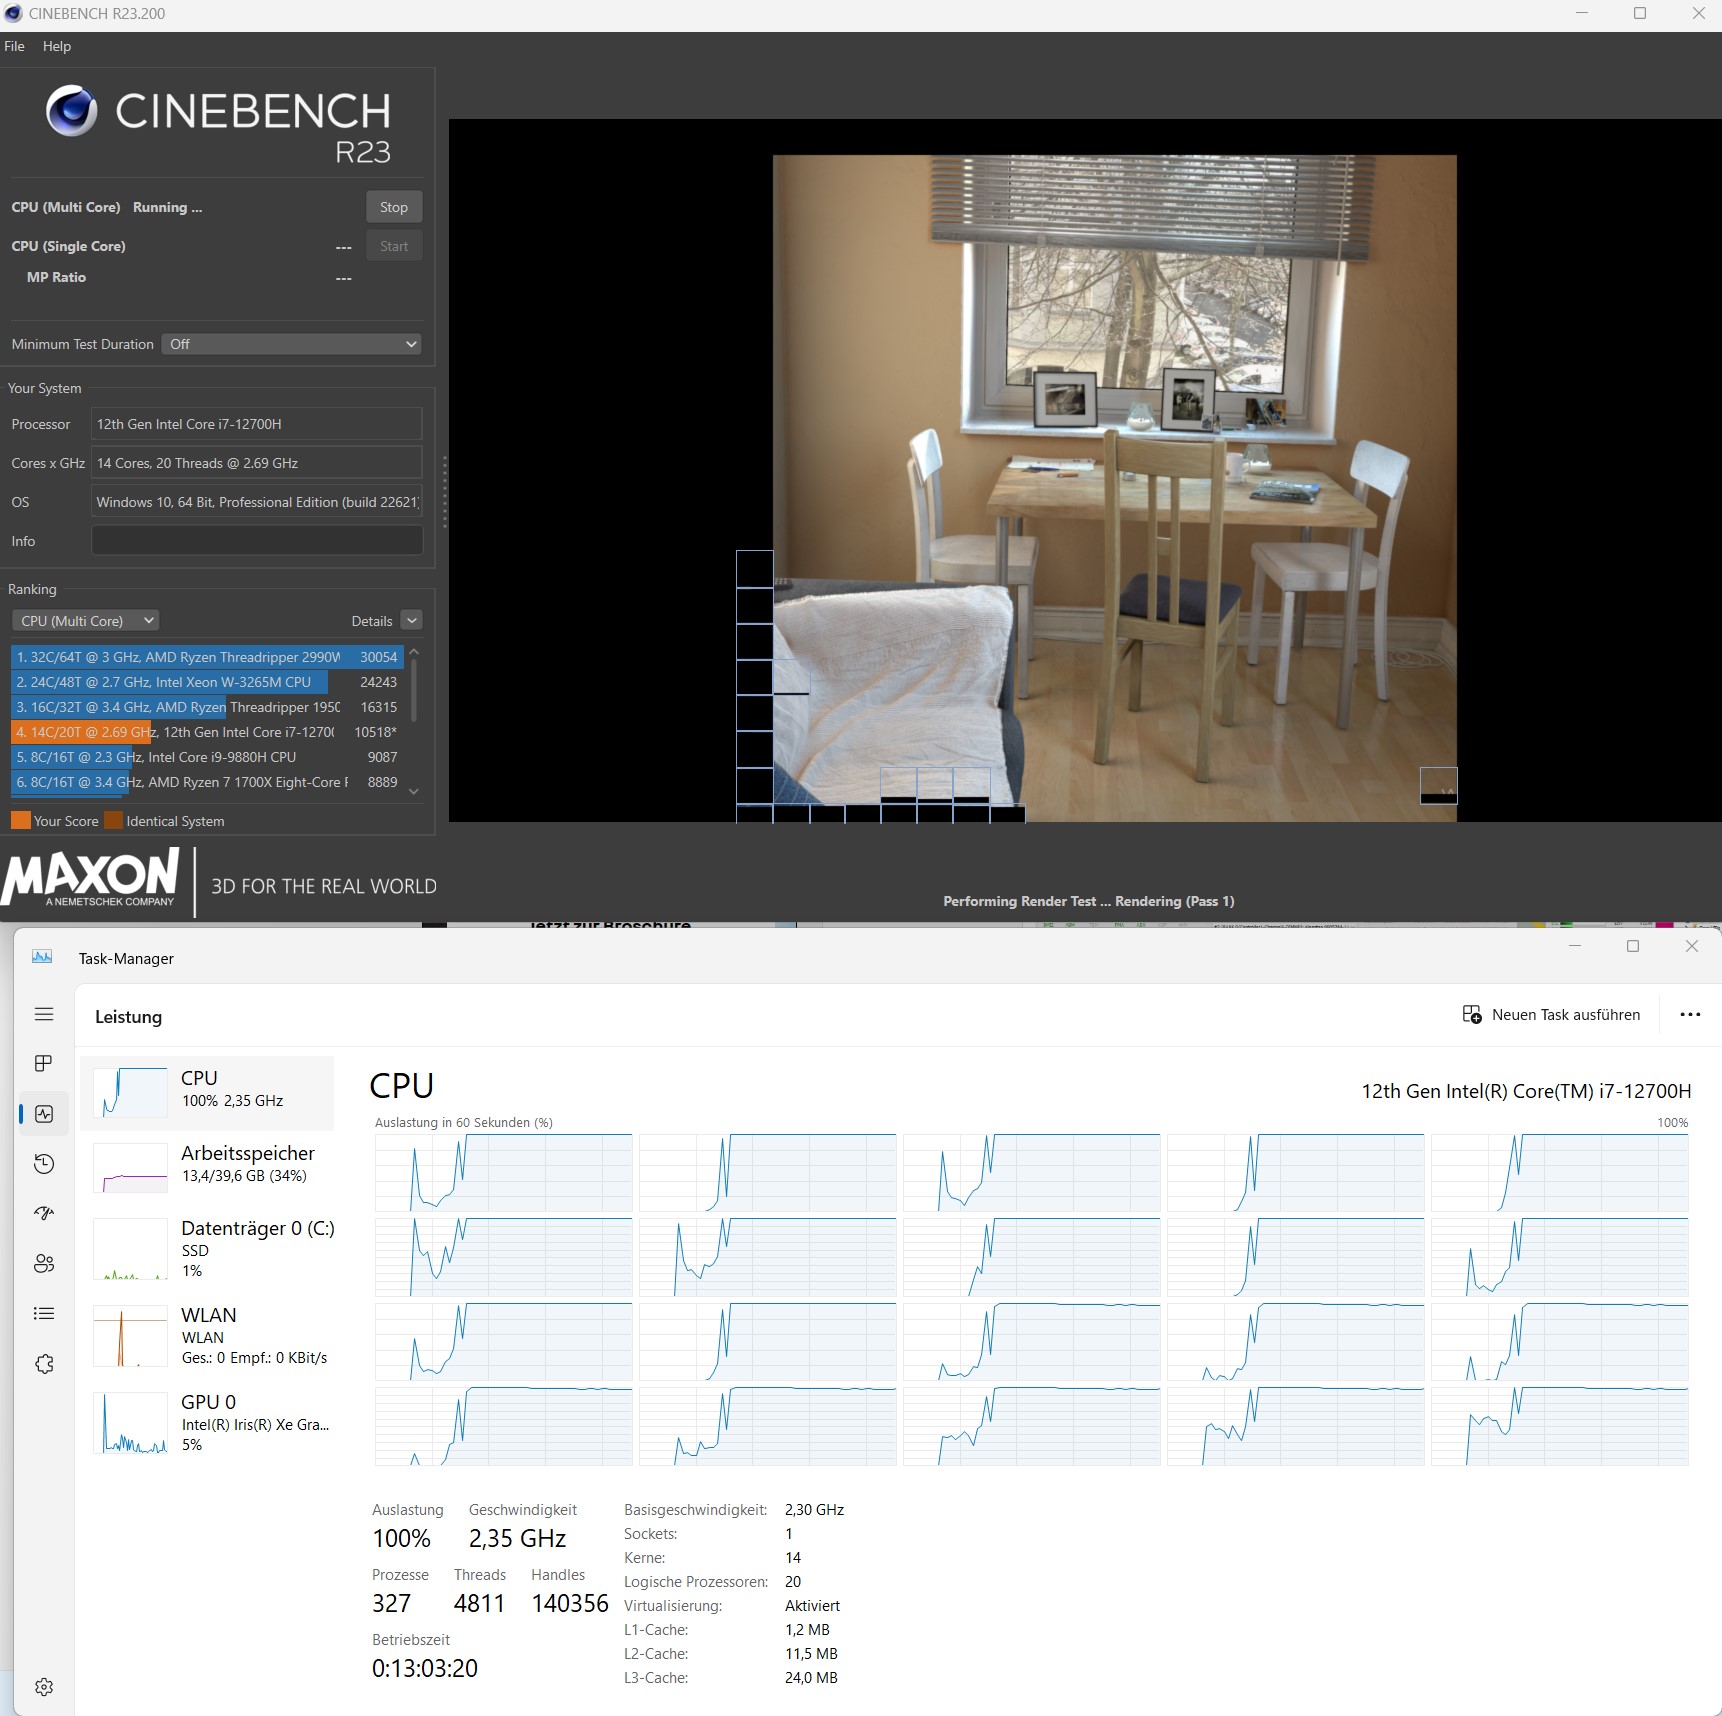Click the 12th Gen Intel Core i7-12700H title
The image size is (1722, 1716).
1526,1091
